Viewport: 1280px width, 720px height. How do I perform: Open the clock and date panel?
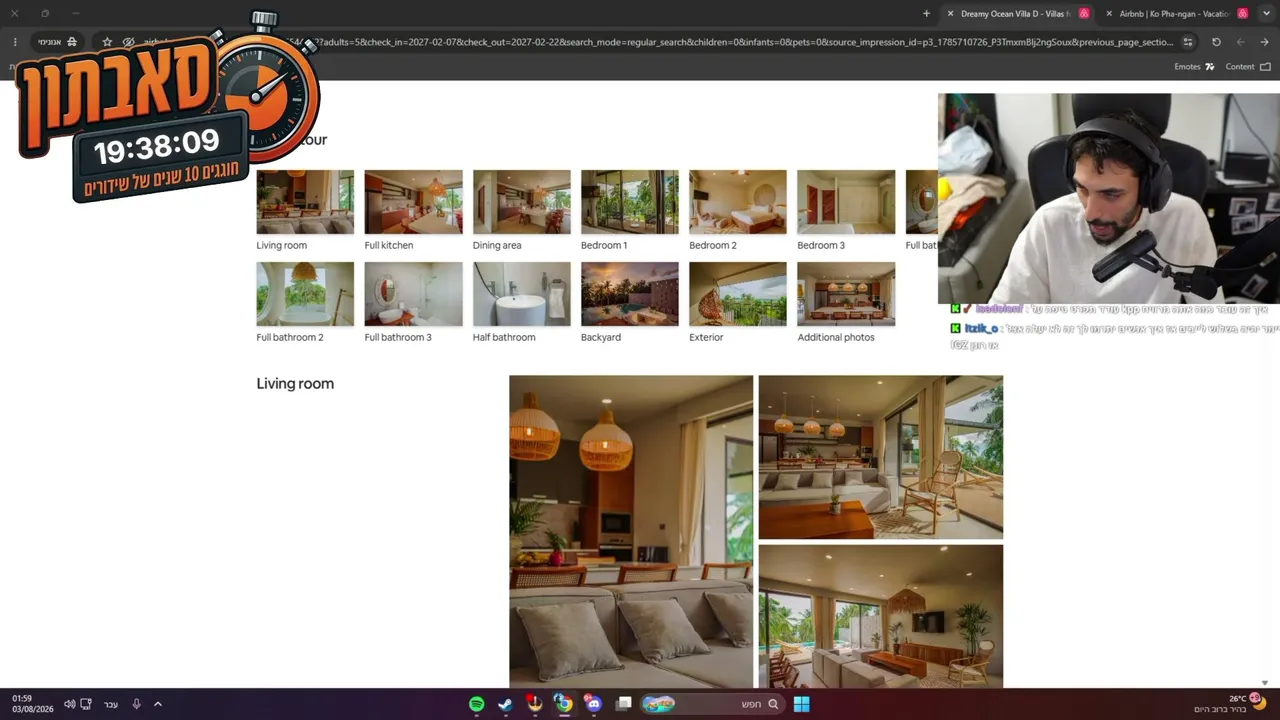(32, 704)
